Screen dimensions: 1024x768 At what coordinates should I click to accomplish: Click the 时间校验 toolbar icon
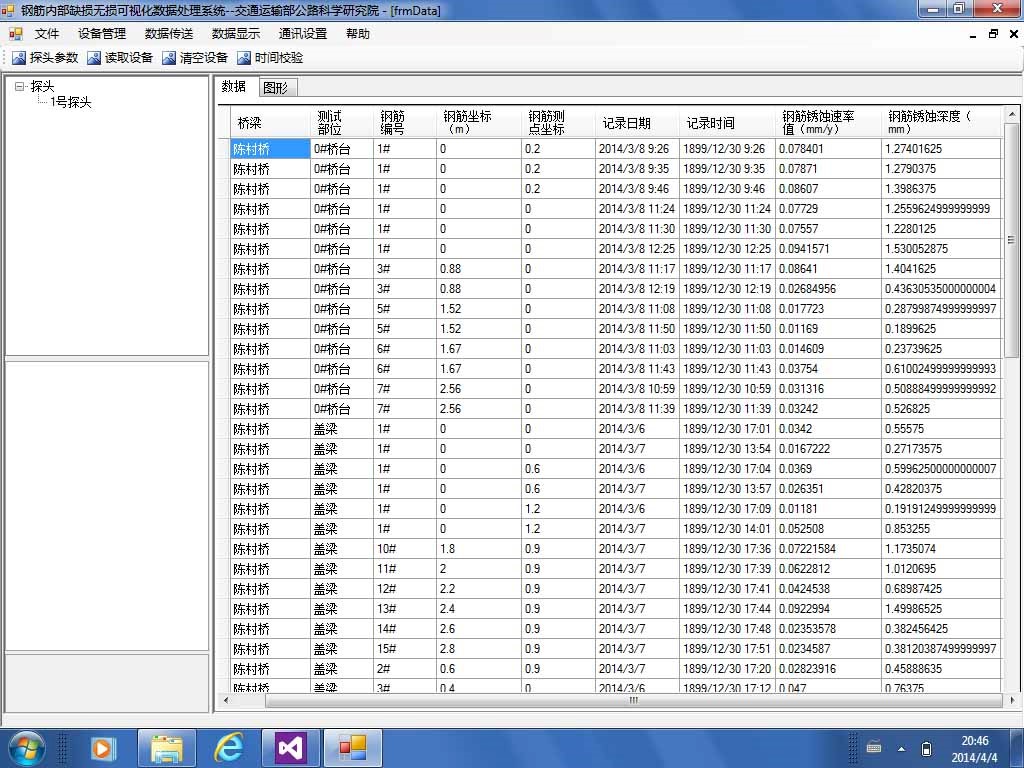(244, 58)
